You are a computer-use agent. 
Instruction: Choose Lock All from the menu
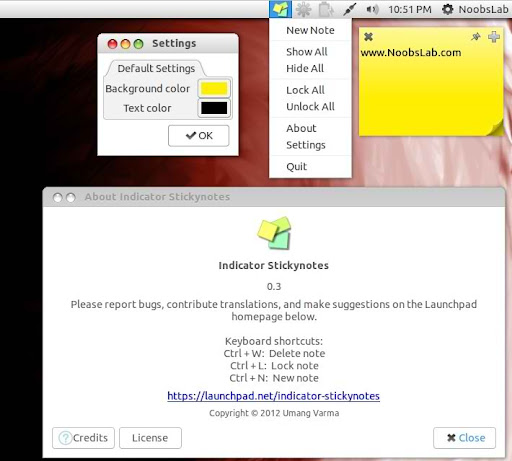[x=305, y=90]
